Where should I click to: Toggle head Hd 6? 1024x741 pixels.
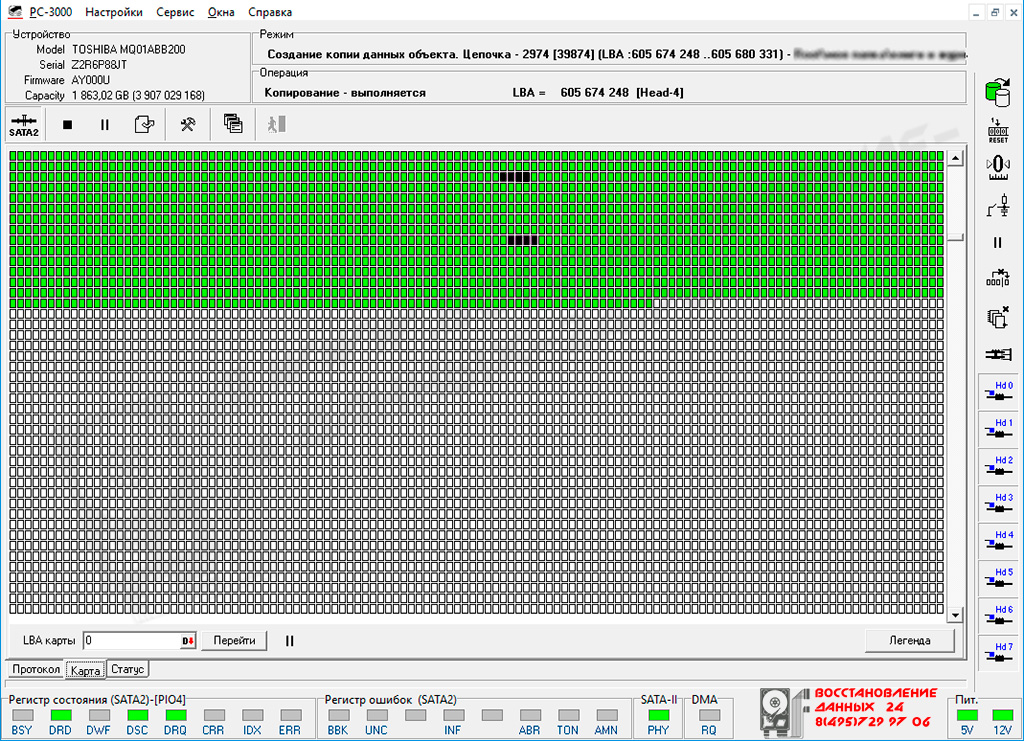(999, 615)
